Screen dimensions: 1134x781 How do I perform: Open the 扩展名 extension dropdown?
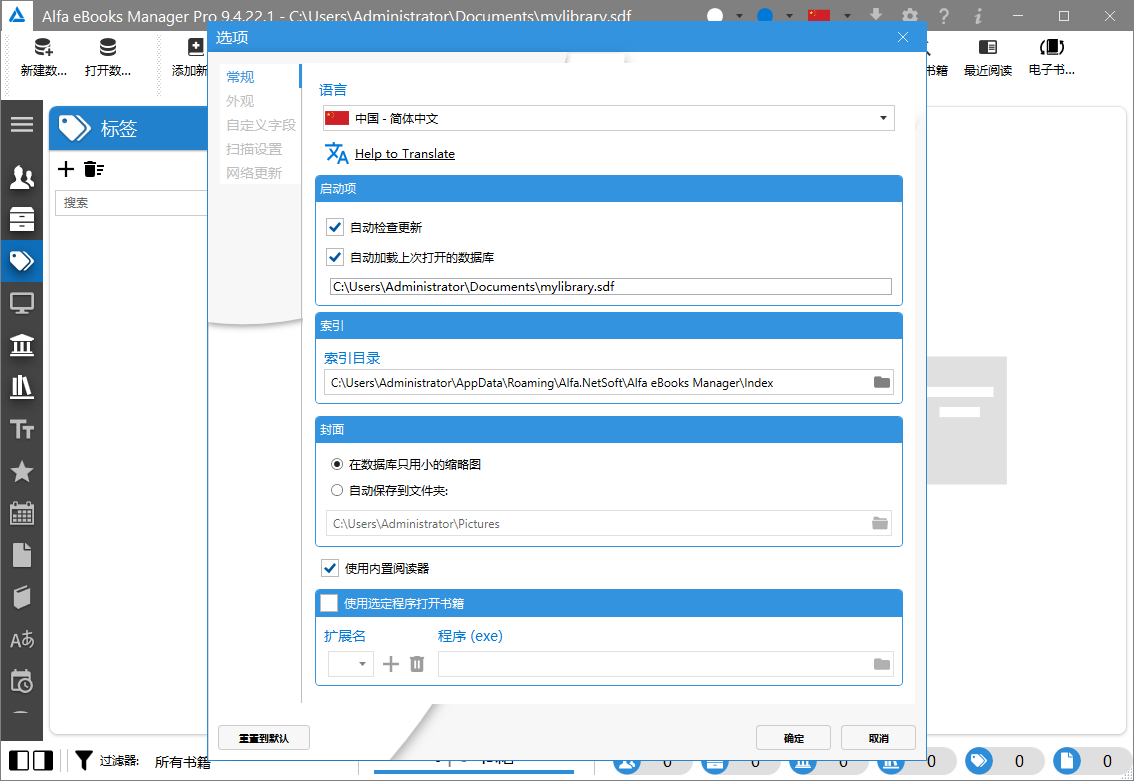pyautogui.click(x=351, y=664)
